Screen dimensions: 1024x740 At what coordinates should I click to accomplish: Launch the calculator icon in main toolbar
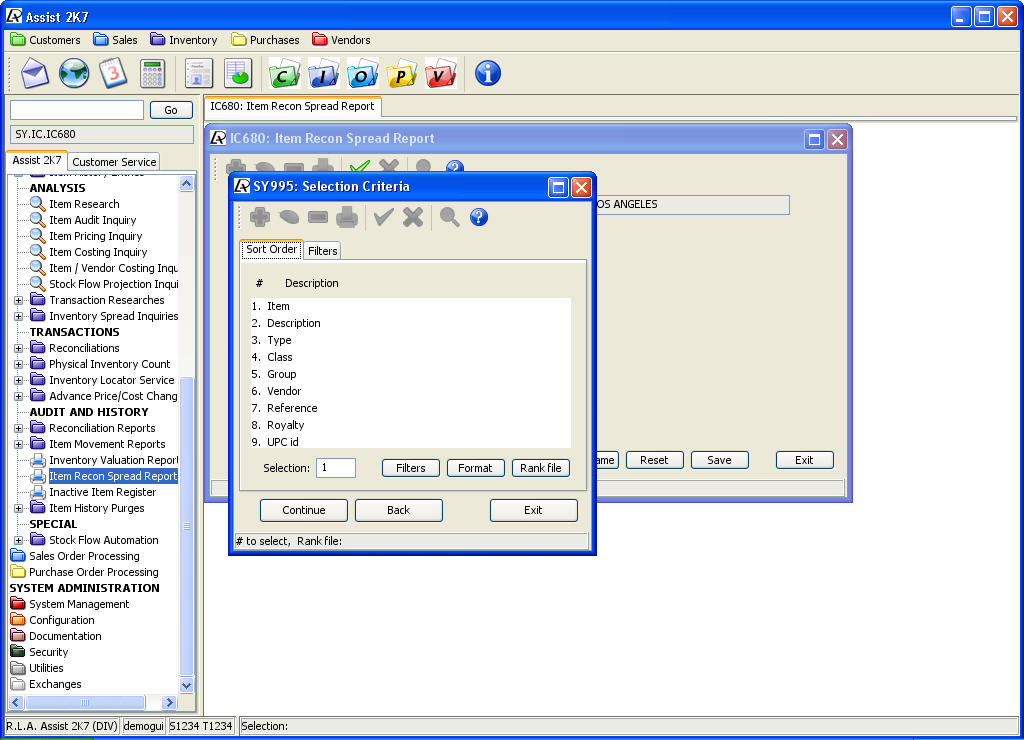[x=152, y=73]
